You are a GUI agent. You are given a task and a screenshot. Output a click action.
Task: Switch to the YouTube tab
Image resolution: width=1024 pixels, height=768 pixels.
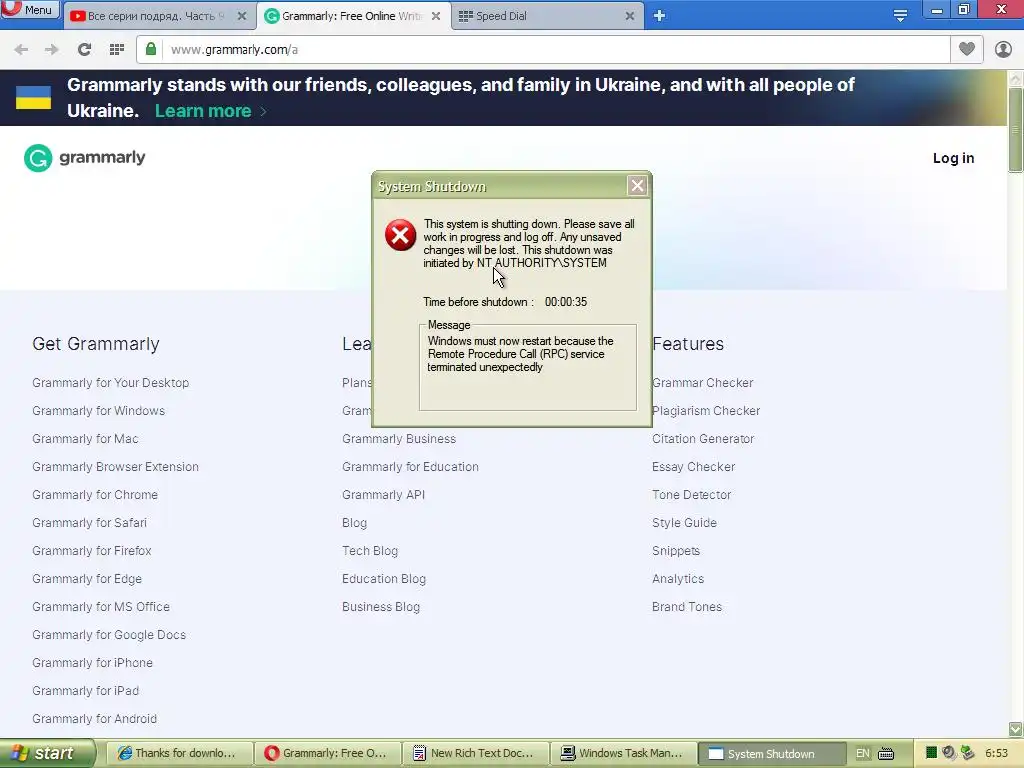pos(158,16)
